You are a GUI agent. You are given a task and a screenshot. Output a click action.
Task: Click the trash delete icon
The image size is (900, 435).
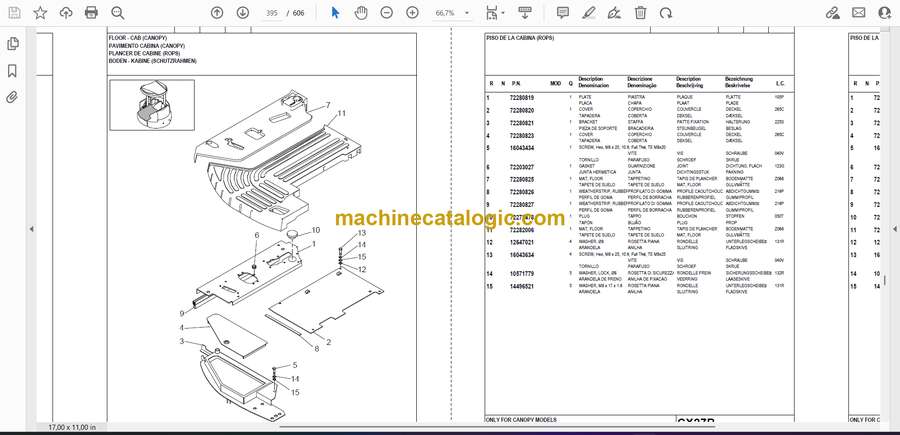[641, 13]
